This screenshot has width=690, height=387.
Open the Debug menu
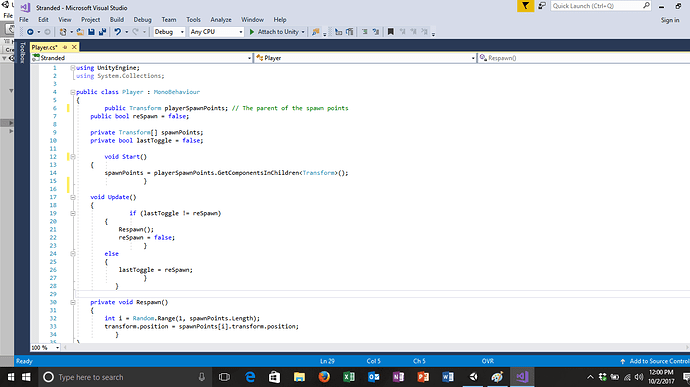pos(142,20)
